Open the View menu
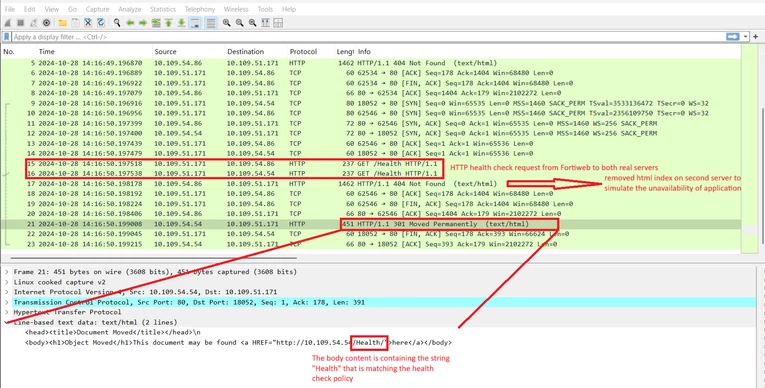765x388 pixels. tap(51, 9)
